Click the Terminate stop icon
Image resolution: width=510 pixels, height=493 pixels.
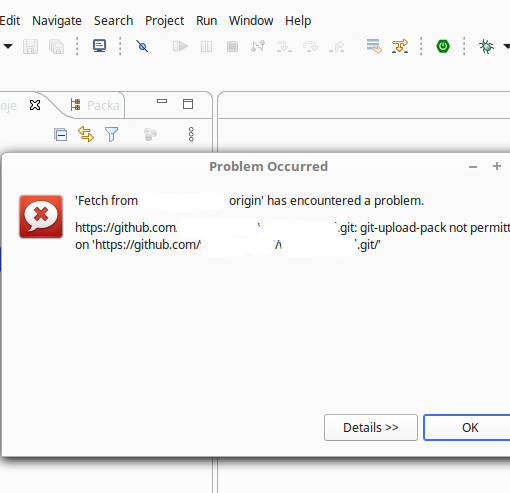tap(232, 46)
